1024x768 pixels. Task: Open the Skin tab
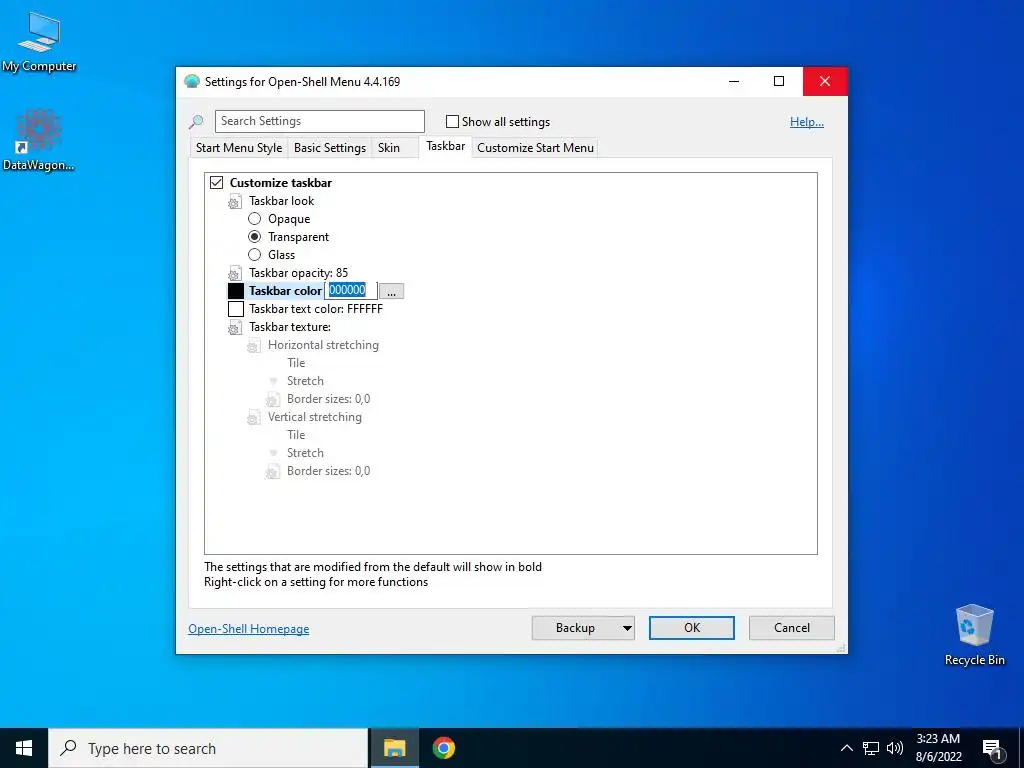(x=389, y=148)
